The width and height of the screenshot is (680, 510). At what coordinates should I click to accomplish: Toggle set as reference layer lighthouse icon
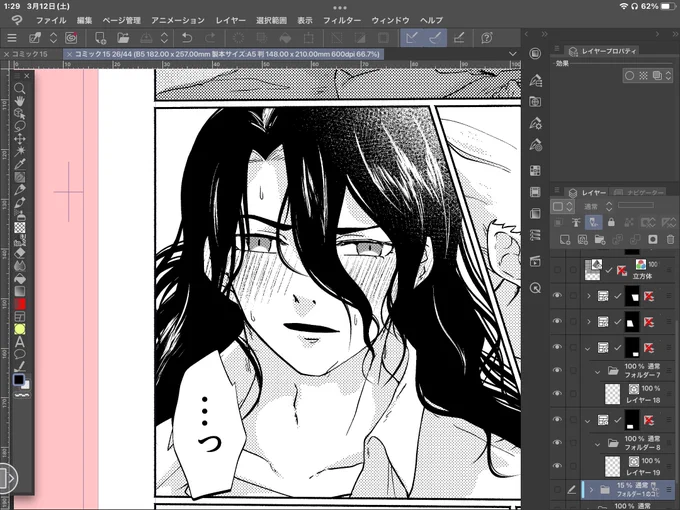click(576, 222)
